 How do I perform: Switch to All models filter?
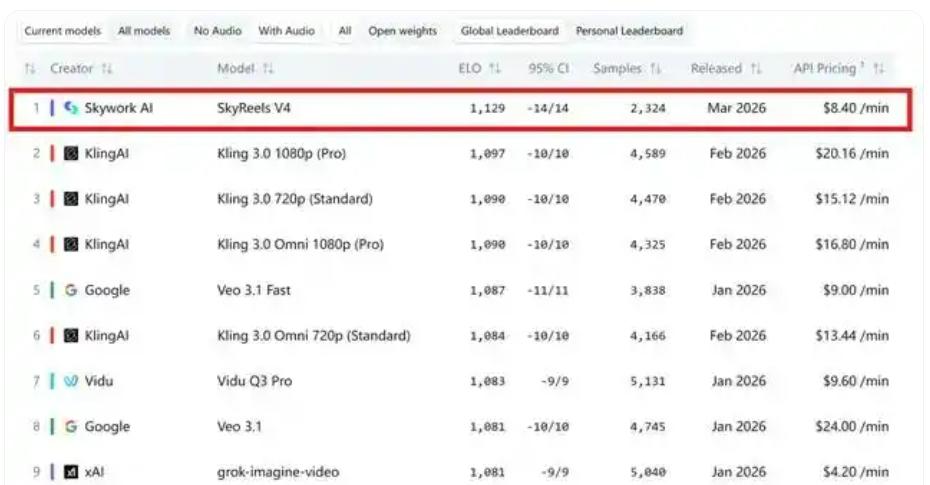tap(144, 31)
